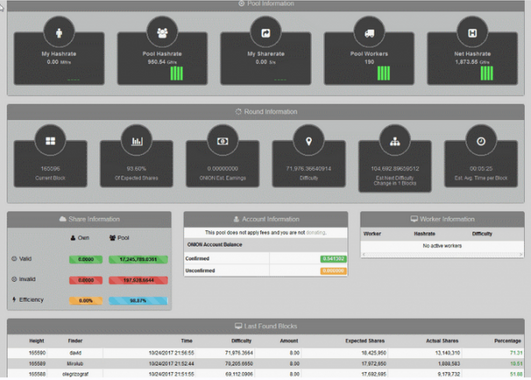
Task: Click the Valid row smiley icon
Action: tap(14, 259)
